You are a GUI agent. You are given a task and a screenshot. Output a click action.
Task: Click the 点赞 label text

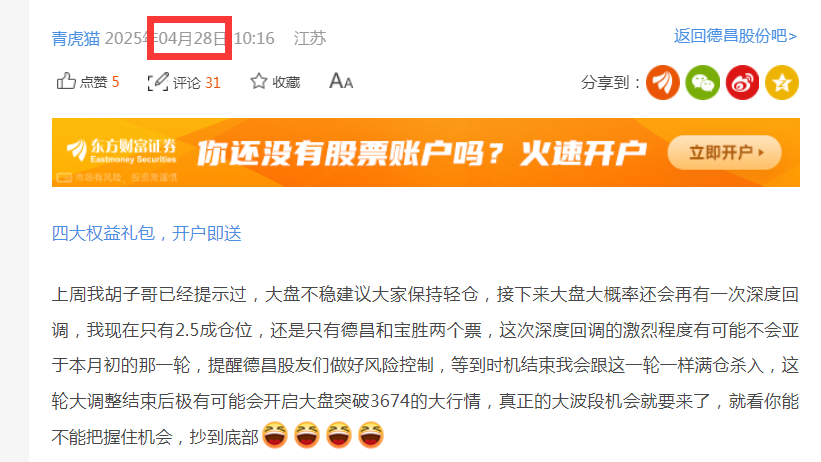tap(94, 82)
